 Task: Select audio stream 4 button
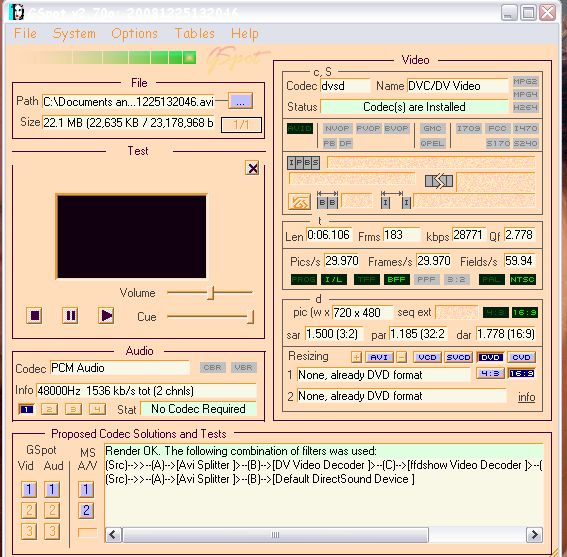point(97,409)
